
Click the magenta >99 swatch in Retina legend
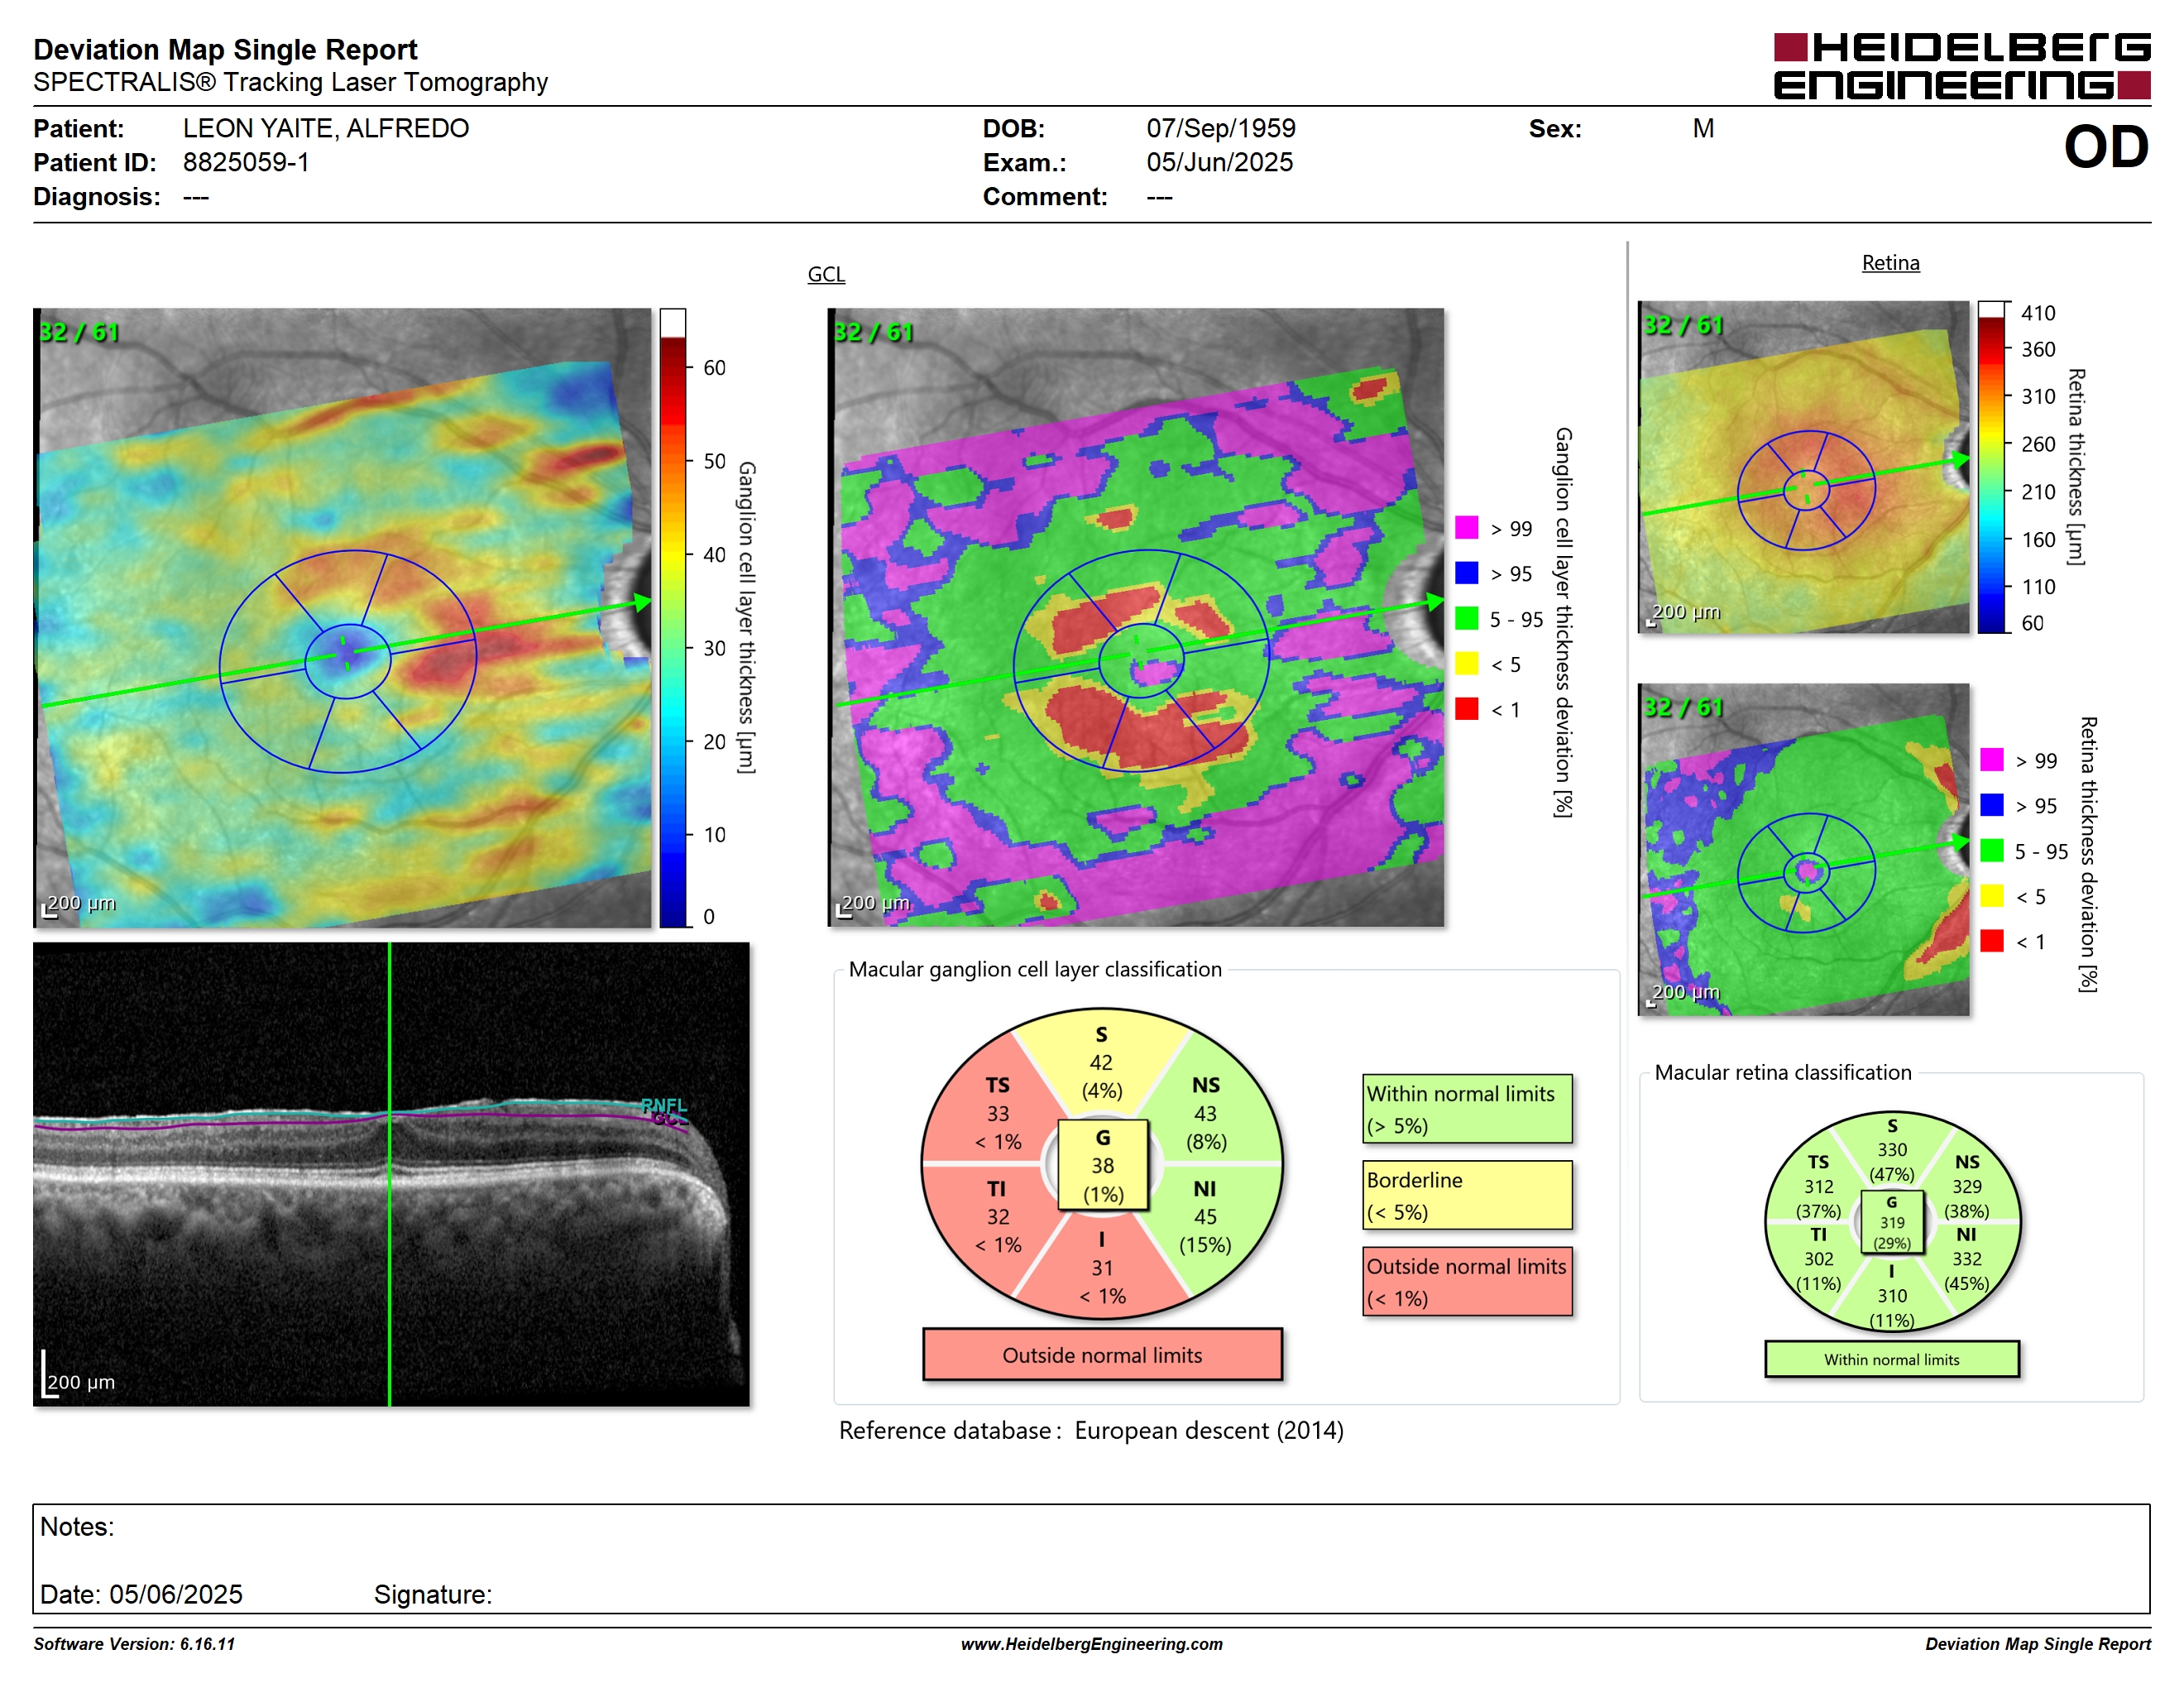pyautogui.click(x=1991, y=759)
